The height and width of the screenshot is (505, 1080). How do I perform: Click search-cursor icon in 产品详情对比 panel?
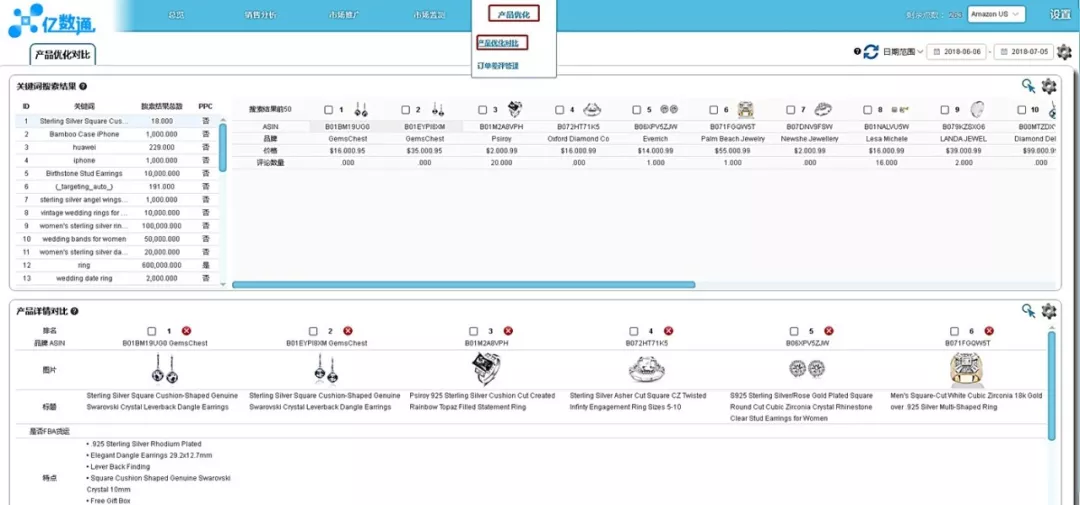pos(1028,311)
